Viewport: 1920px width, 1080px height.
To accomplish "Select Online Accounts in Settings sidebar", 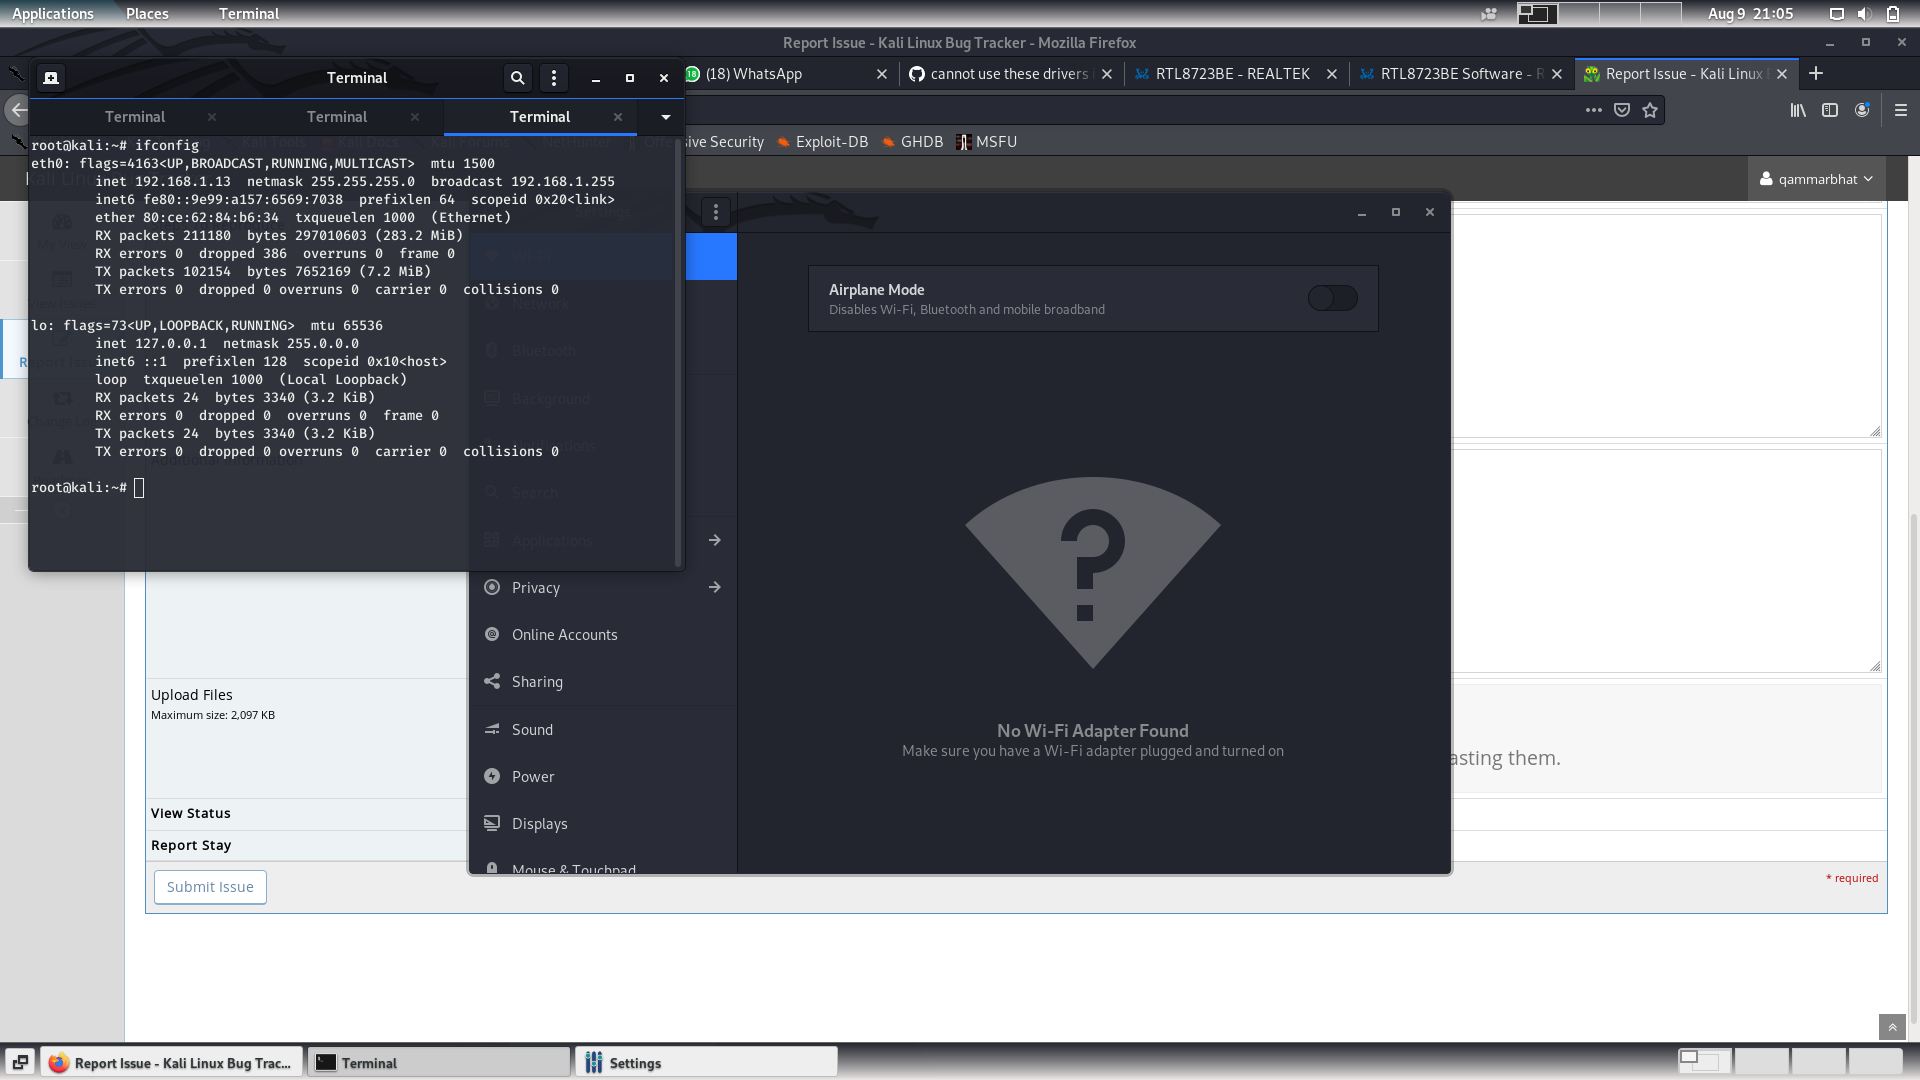I will [564, 635].
